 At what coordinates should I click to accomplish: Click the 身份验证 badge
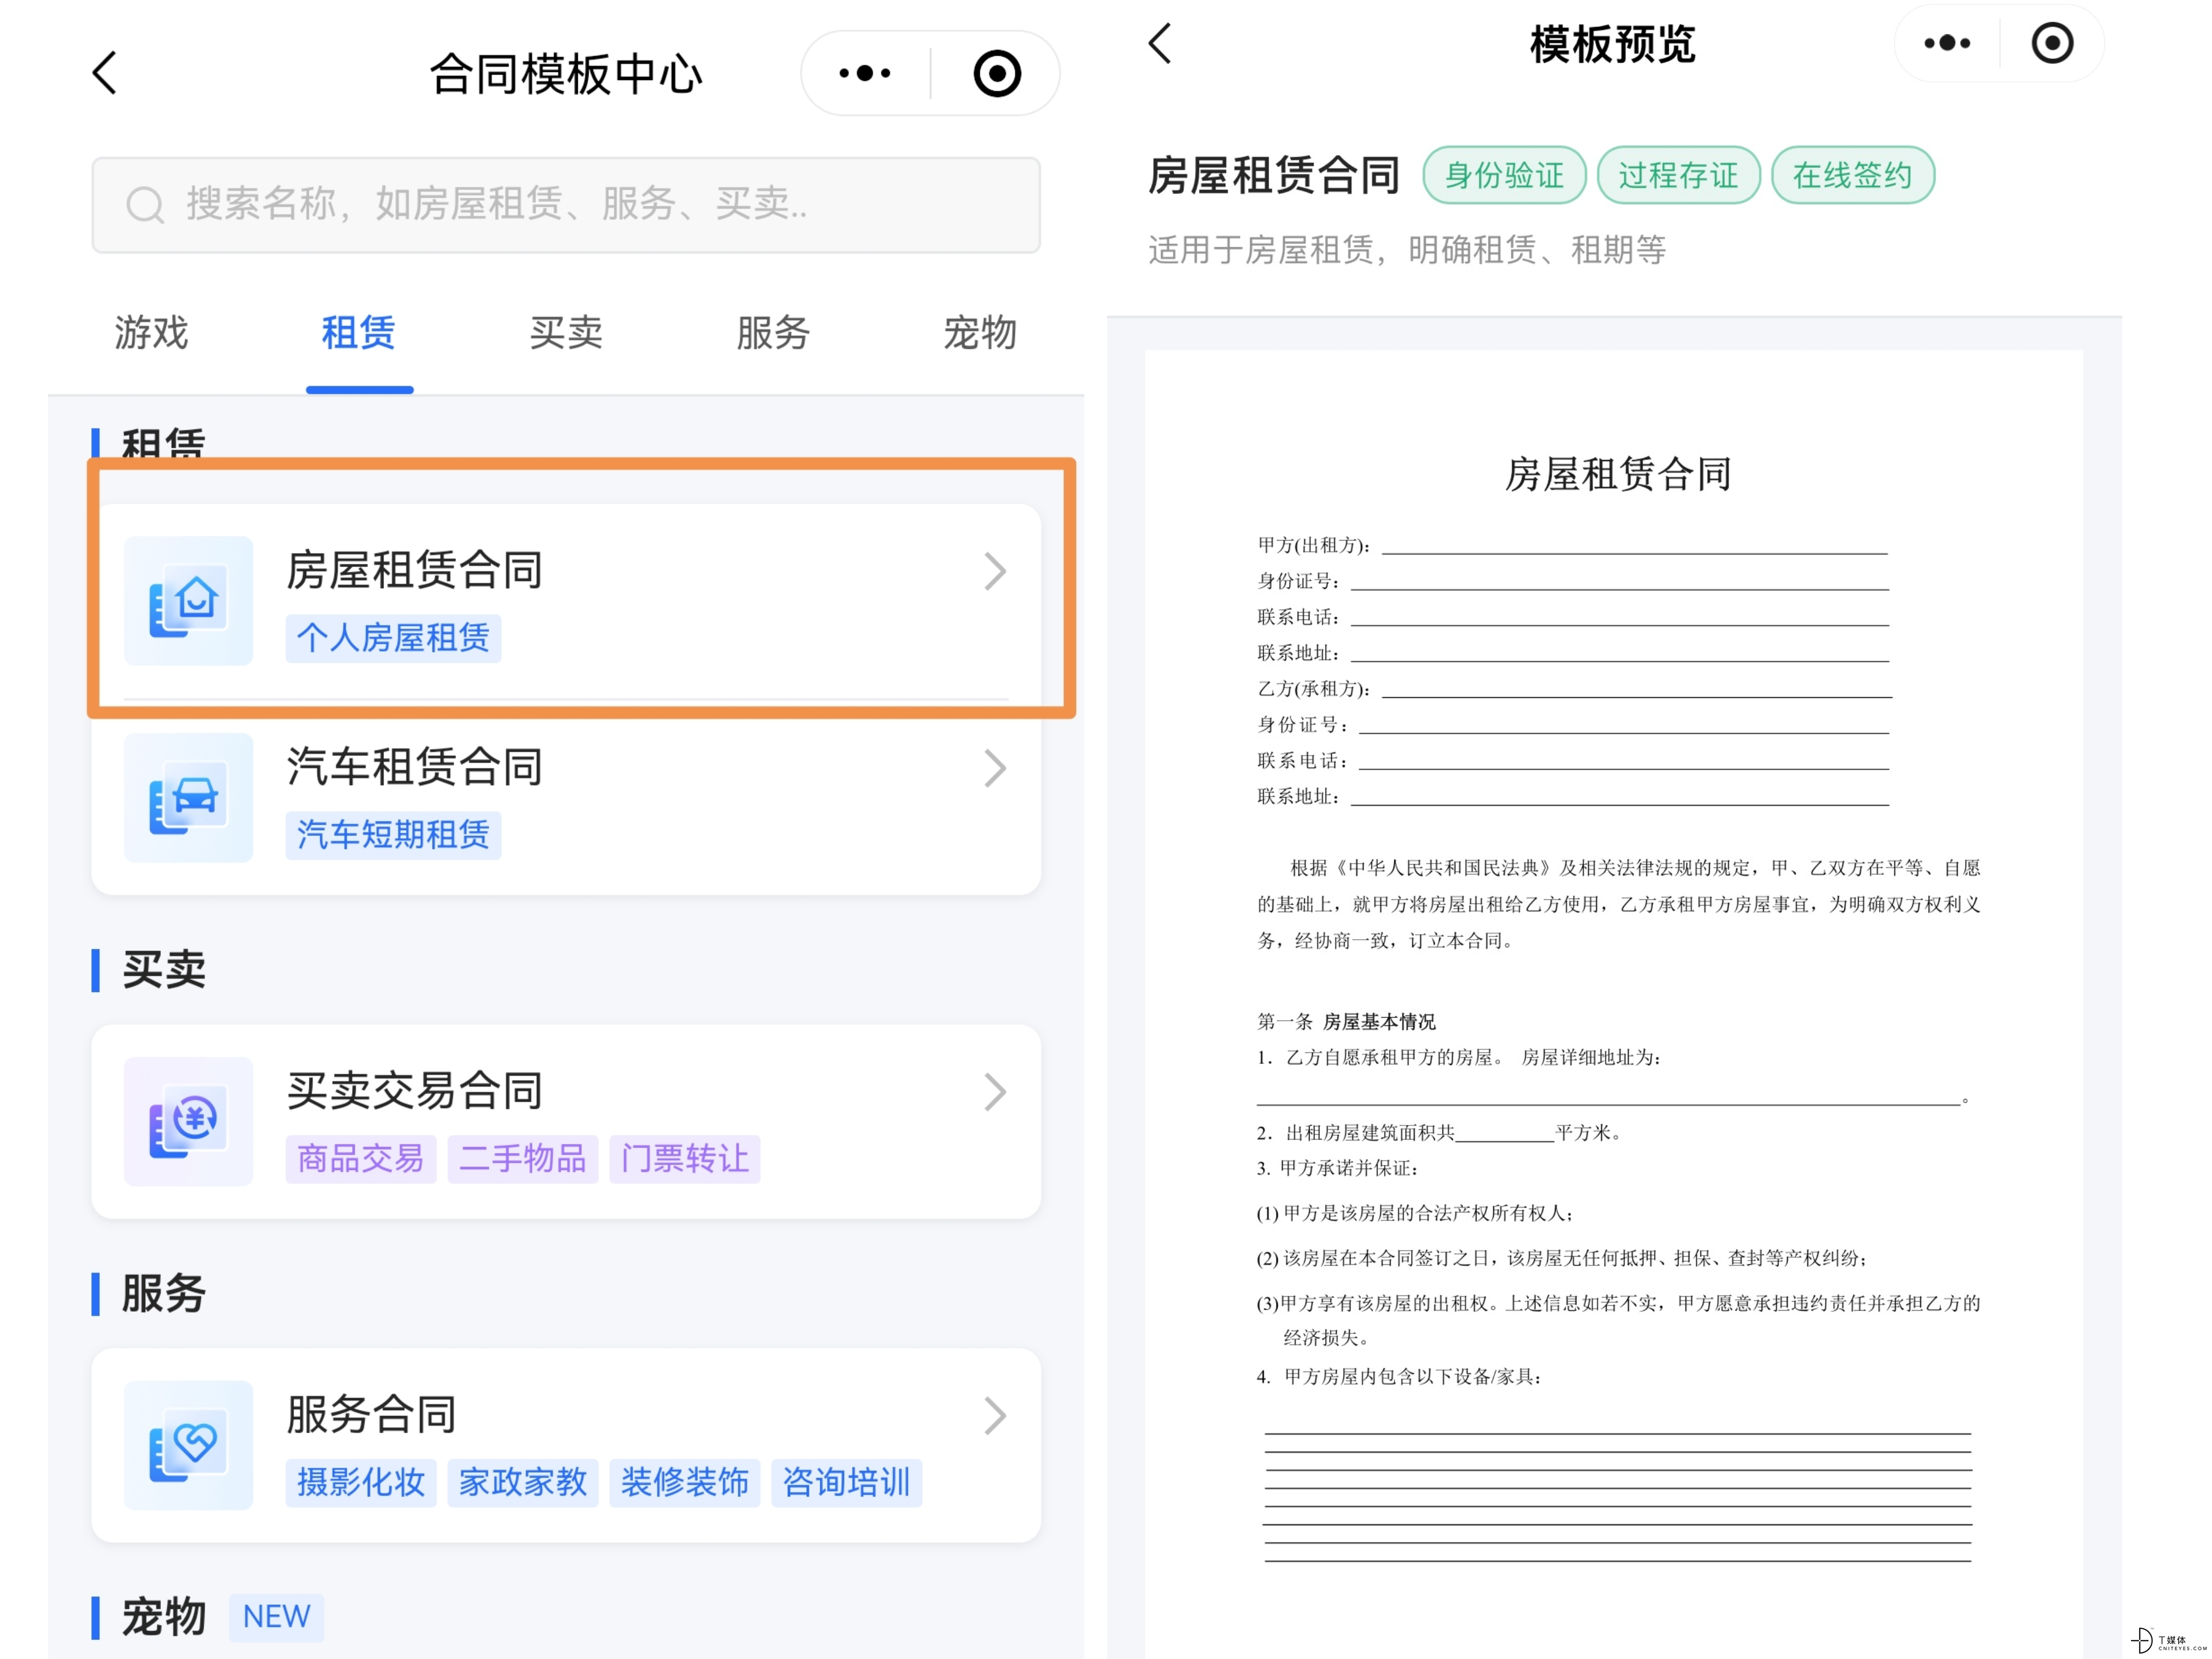pyautogui.click(x=1504, y=175)
